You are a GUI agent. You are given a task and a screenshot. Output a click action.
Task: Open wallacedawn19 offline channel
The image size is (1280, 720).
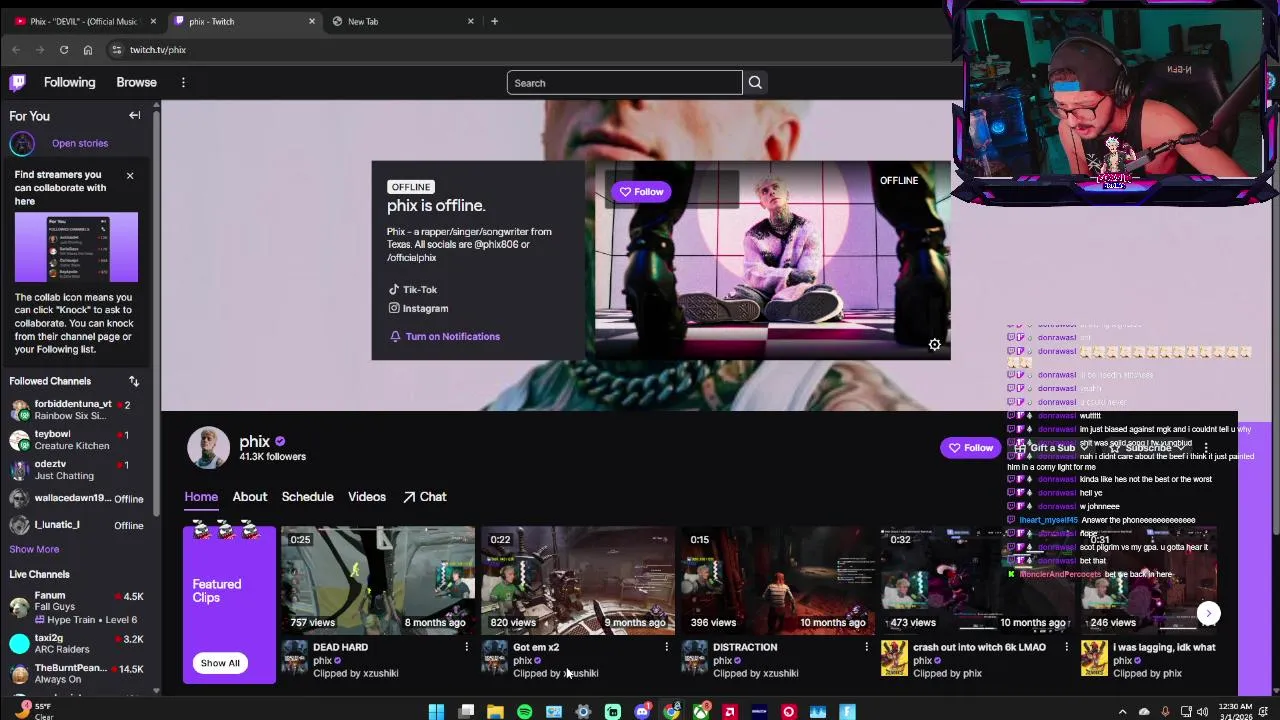point(78,498)
